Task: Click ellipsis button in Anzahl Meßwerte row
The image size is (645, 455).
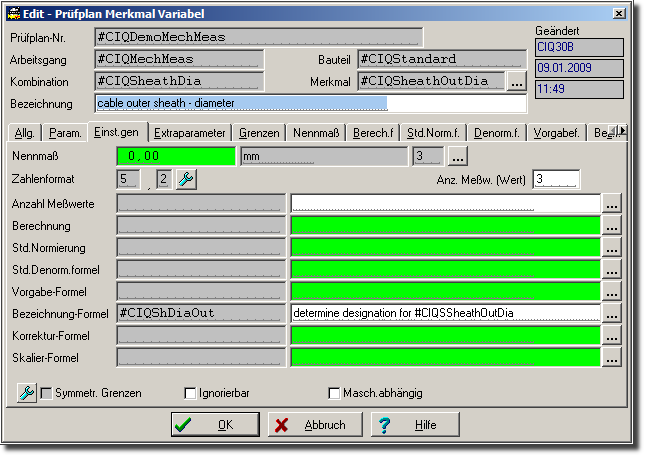Action: pos(612,203)
